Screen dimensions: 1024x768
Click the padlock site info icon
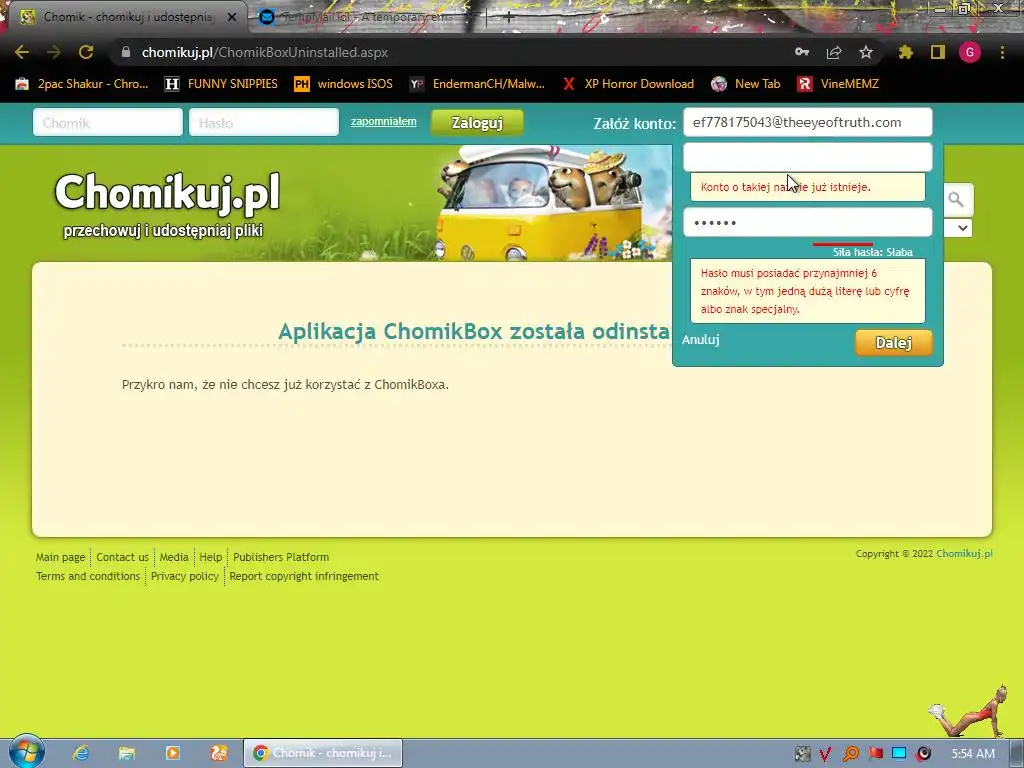pyautogui.click(x=126, y=52)
